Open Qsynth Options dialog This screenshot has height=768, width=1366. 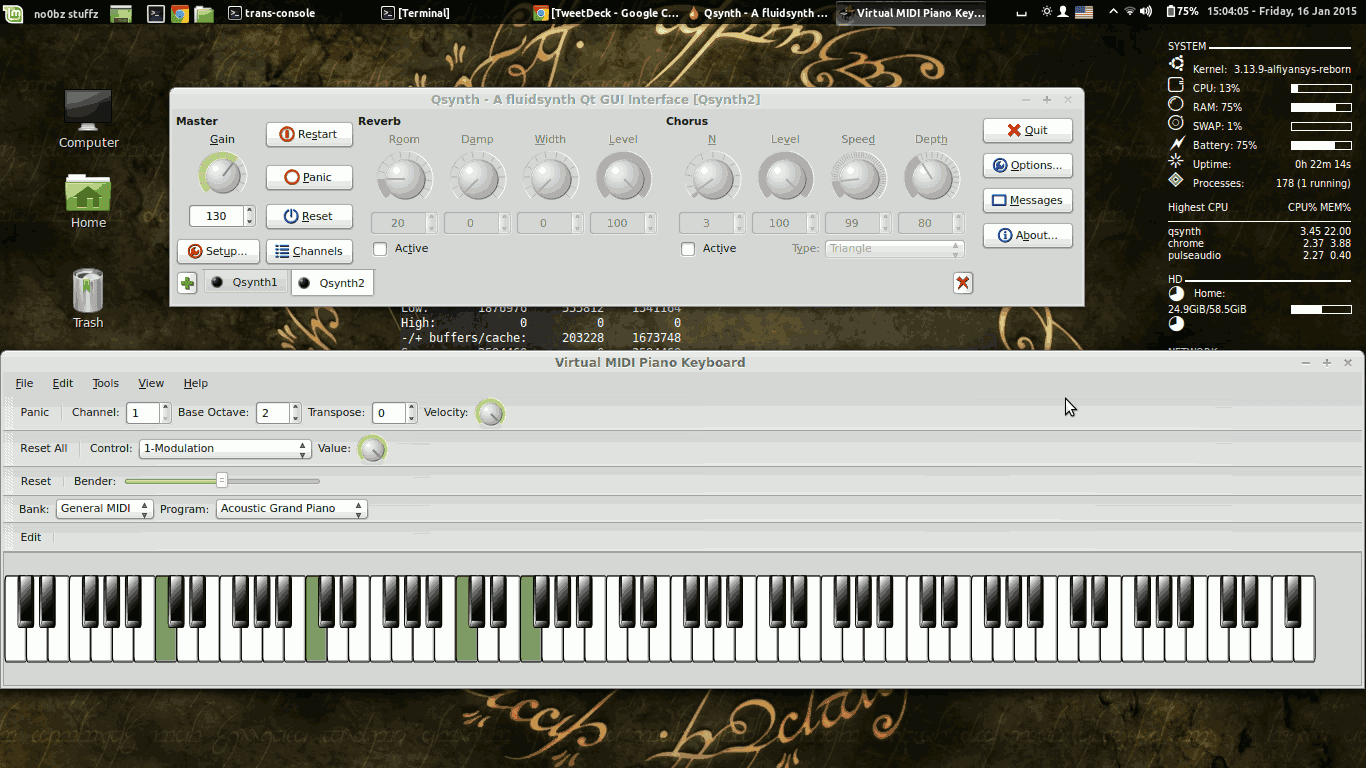click(1027, 165)
